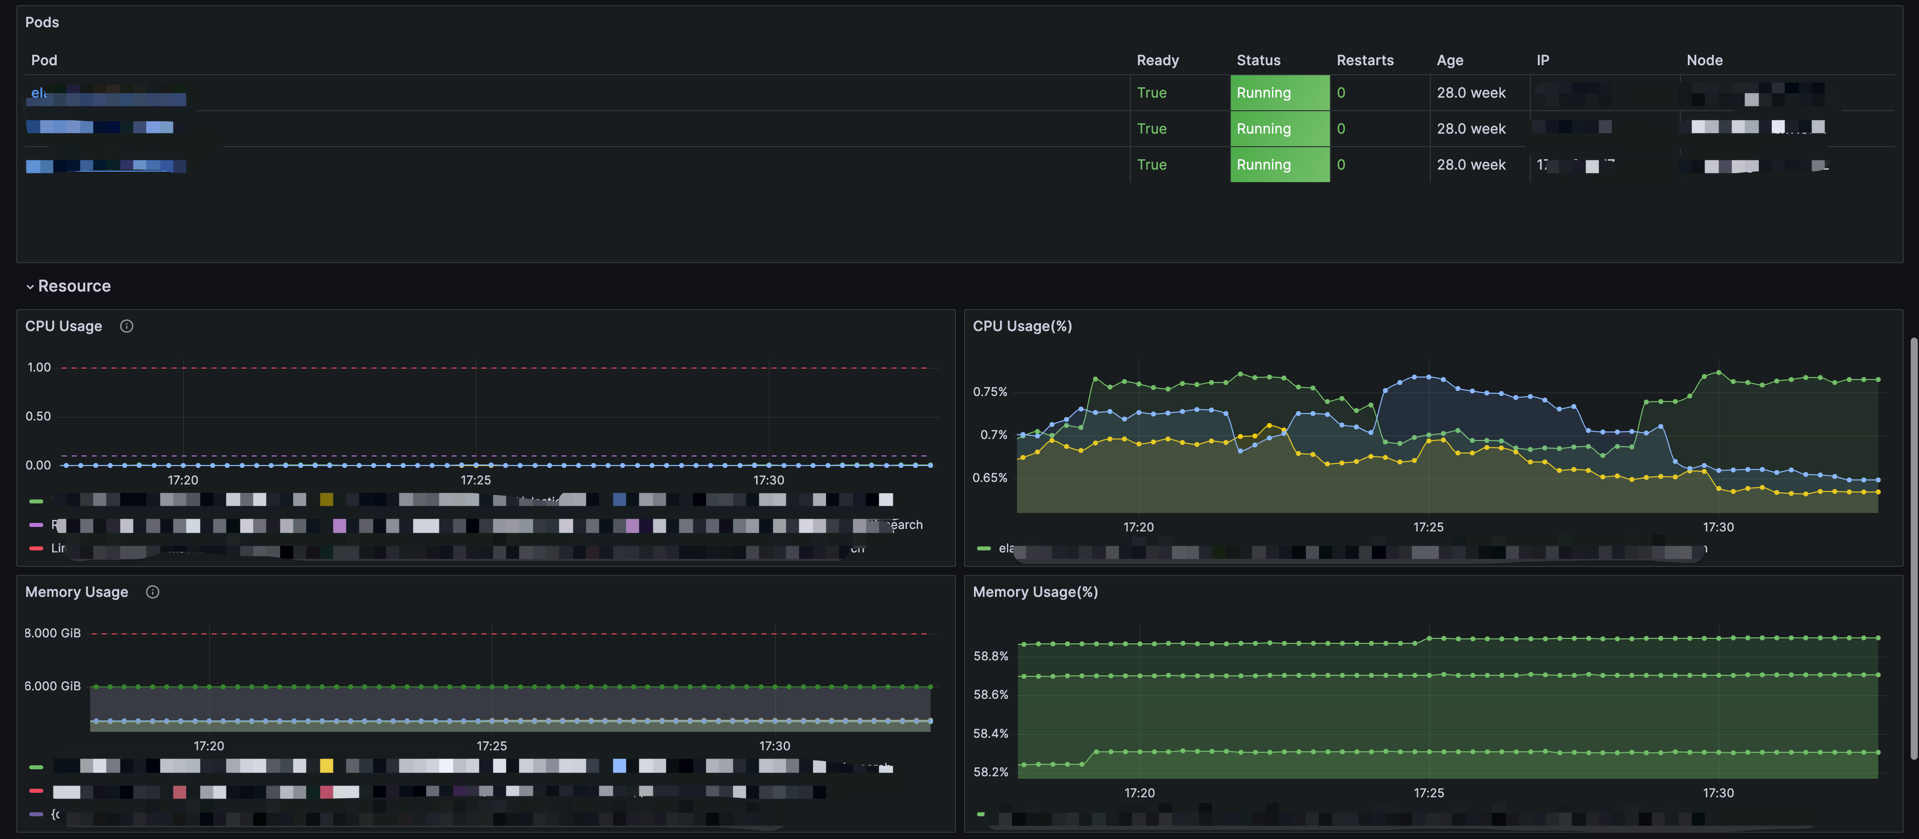Sort the table by Ready column

point(1158,60)
